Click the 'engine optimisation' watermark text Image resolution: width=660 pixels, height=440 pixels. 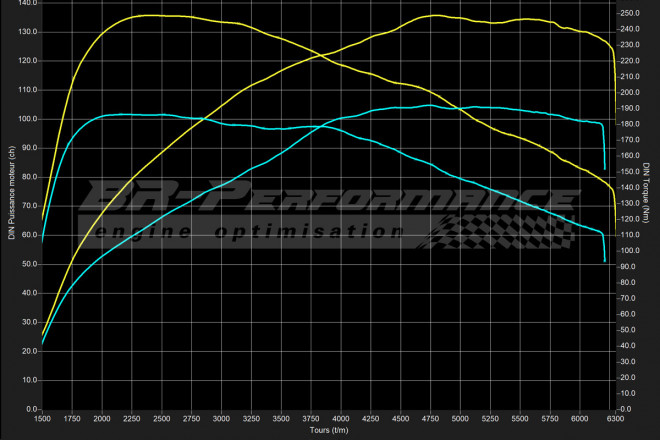pyautogui.click(x=250, y=231)
